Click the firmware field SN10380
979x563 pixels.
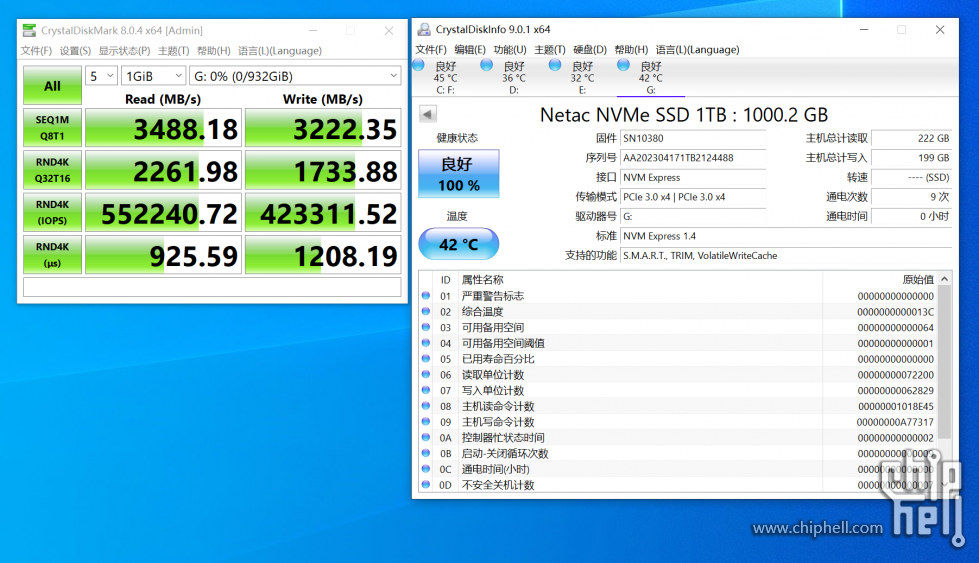pyautogui.click(x=693, y=138)
